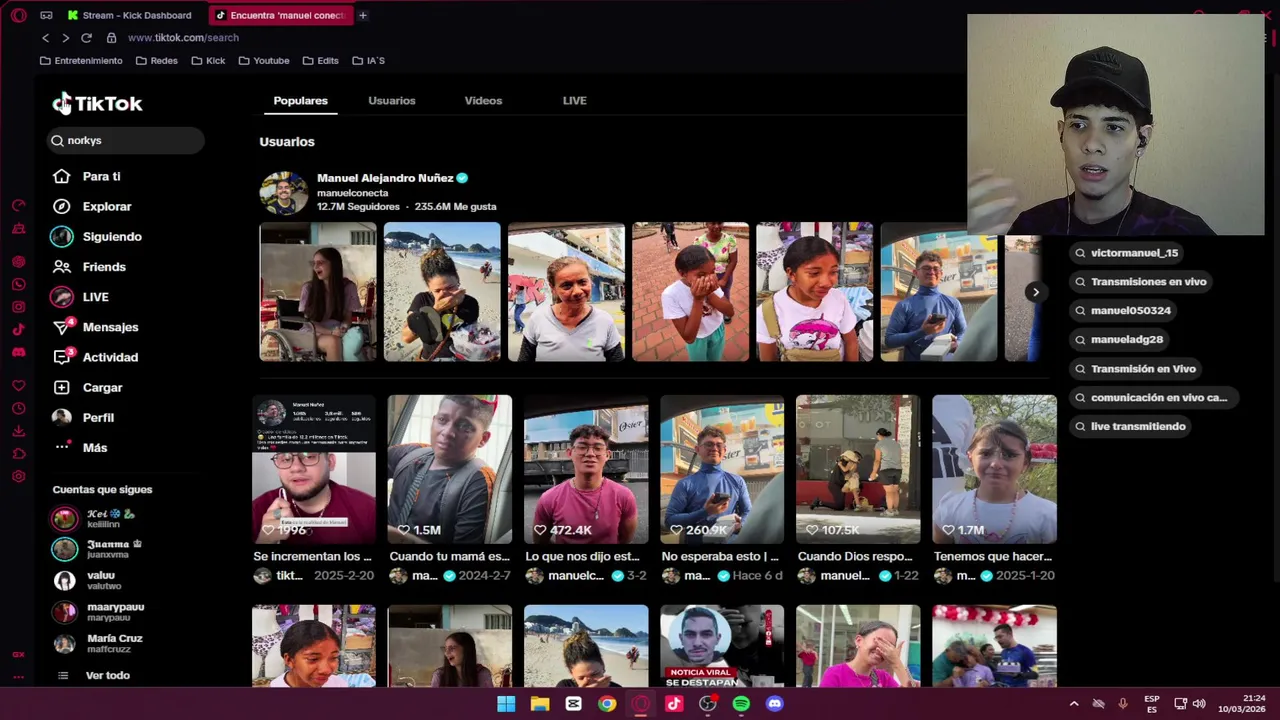
Task: Go forward in browser history
Action: click(66, 38)
